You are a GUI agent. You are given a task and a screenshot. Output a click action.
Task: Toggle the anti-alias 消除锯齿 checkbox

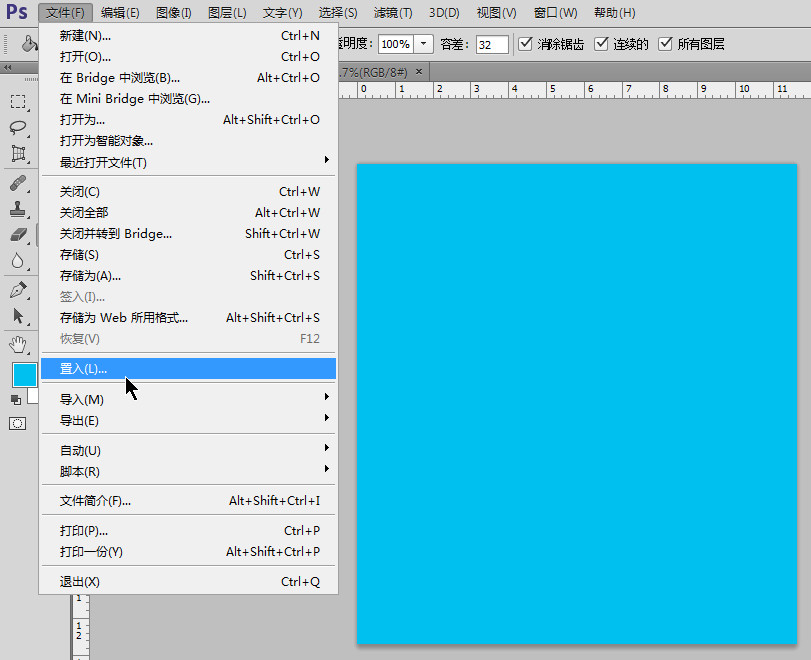(x=525, y=44)
